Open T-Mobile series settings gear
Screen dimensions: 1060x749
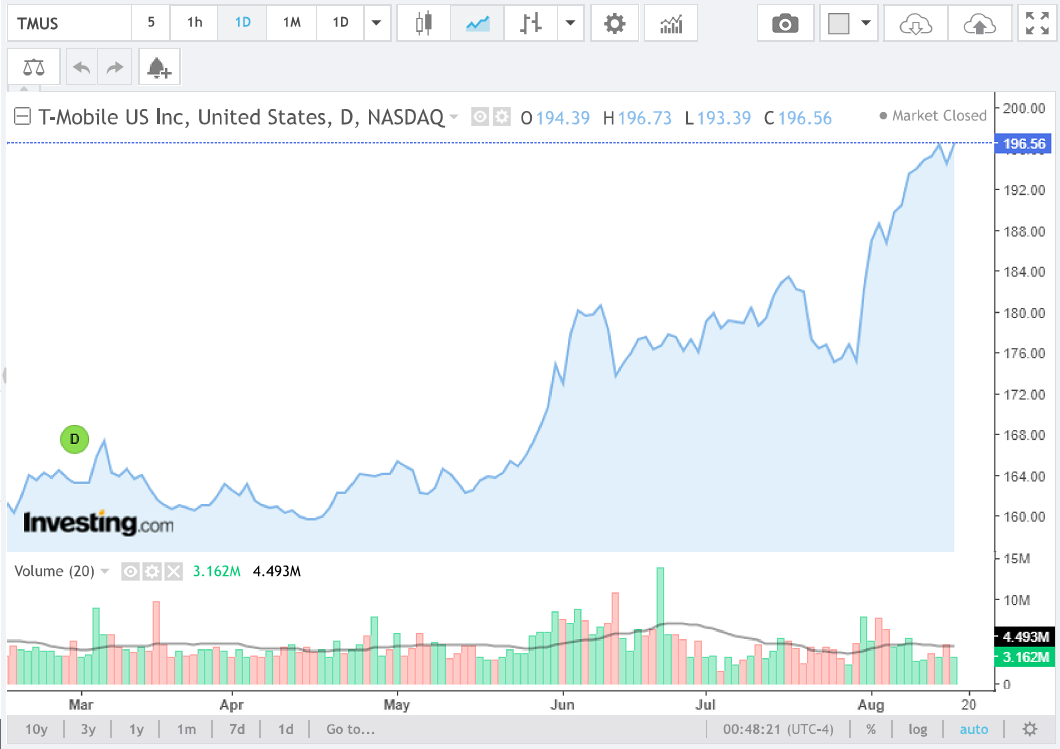pos(501,117)
